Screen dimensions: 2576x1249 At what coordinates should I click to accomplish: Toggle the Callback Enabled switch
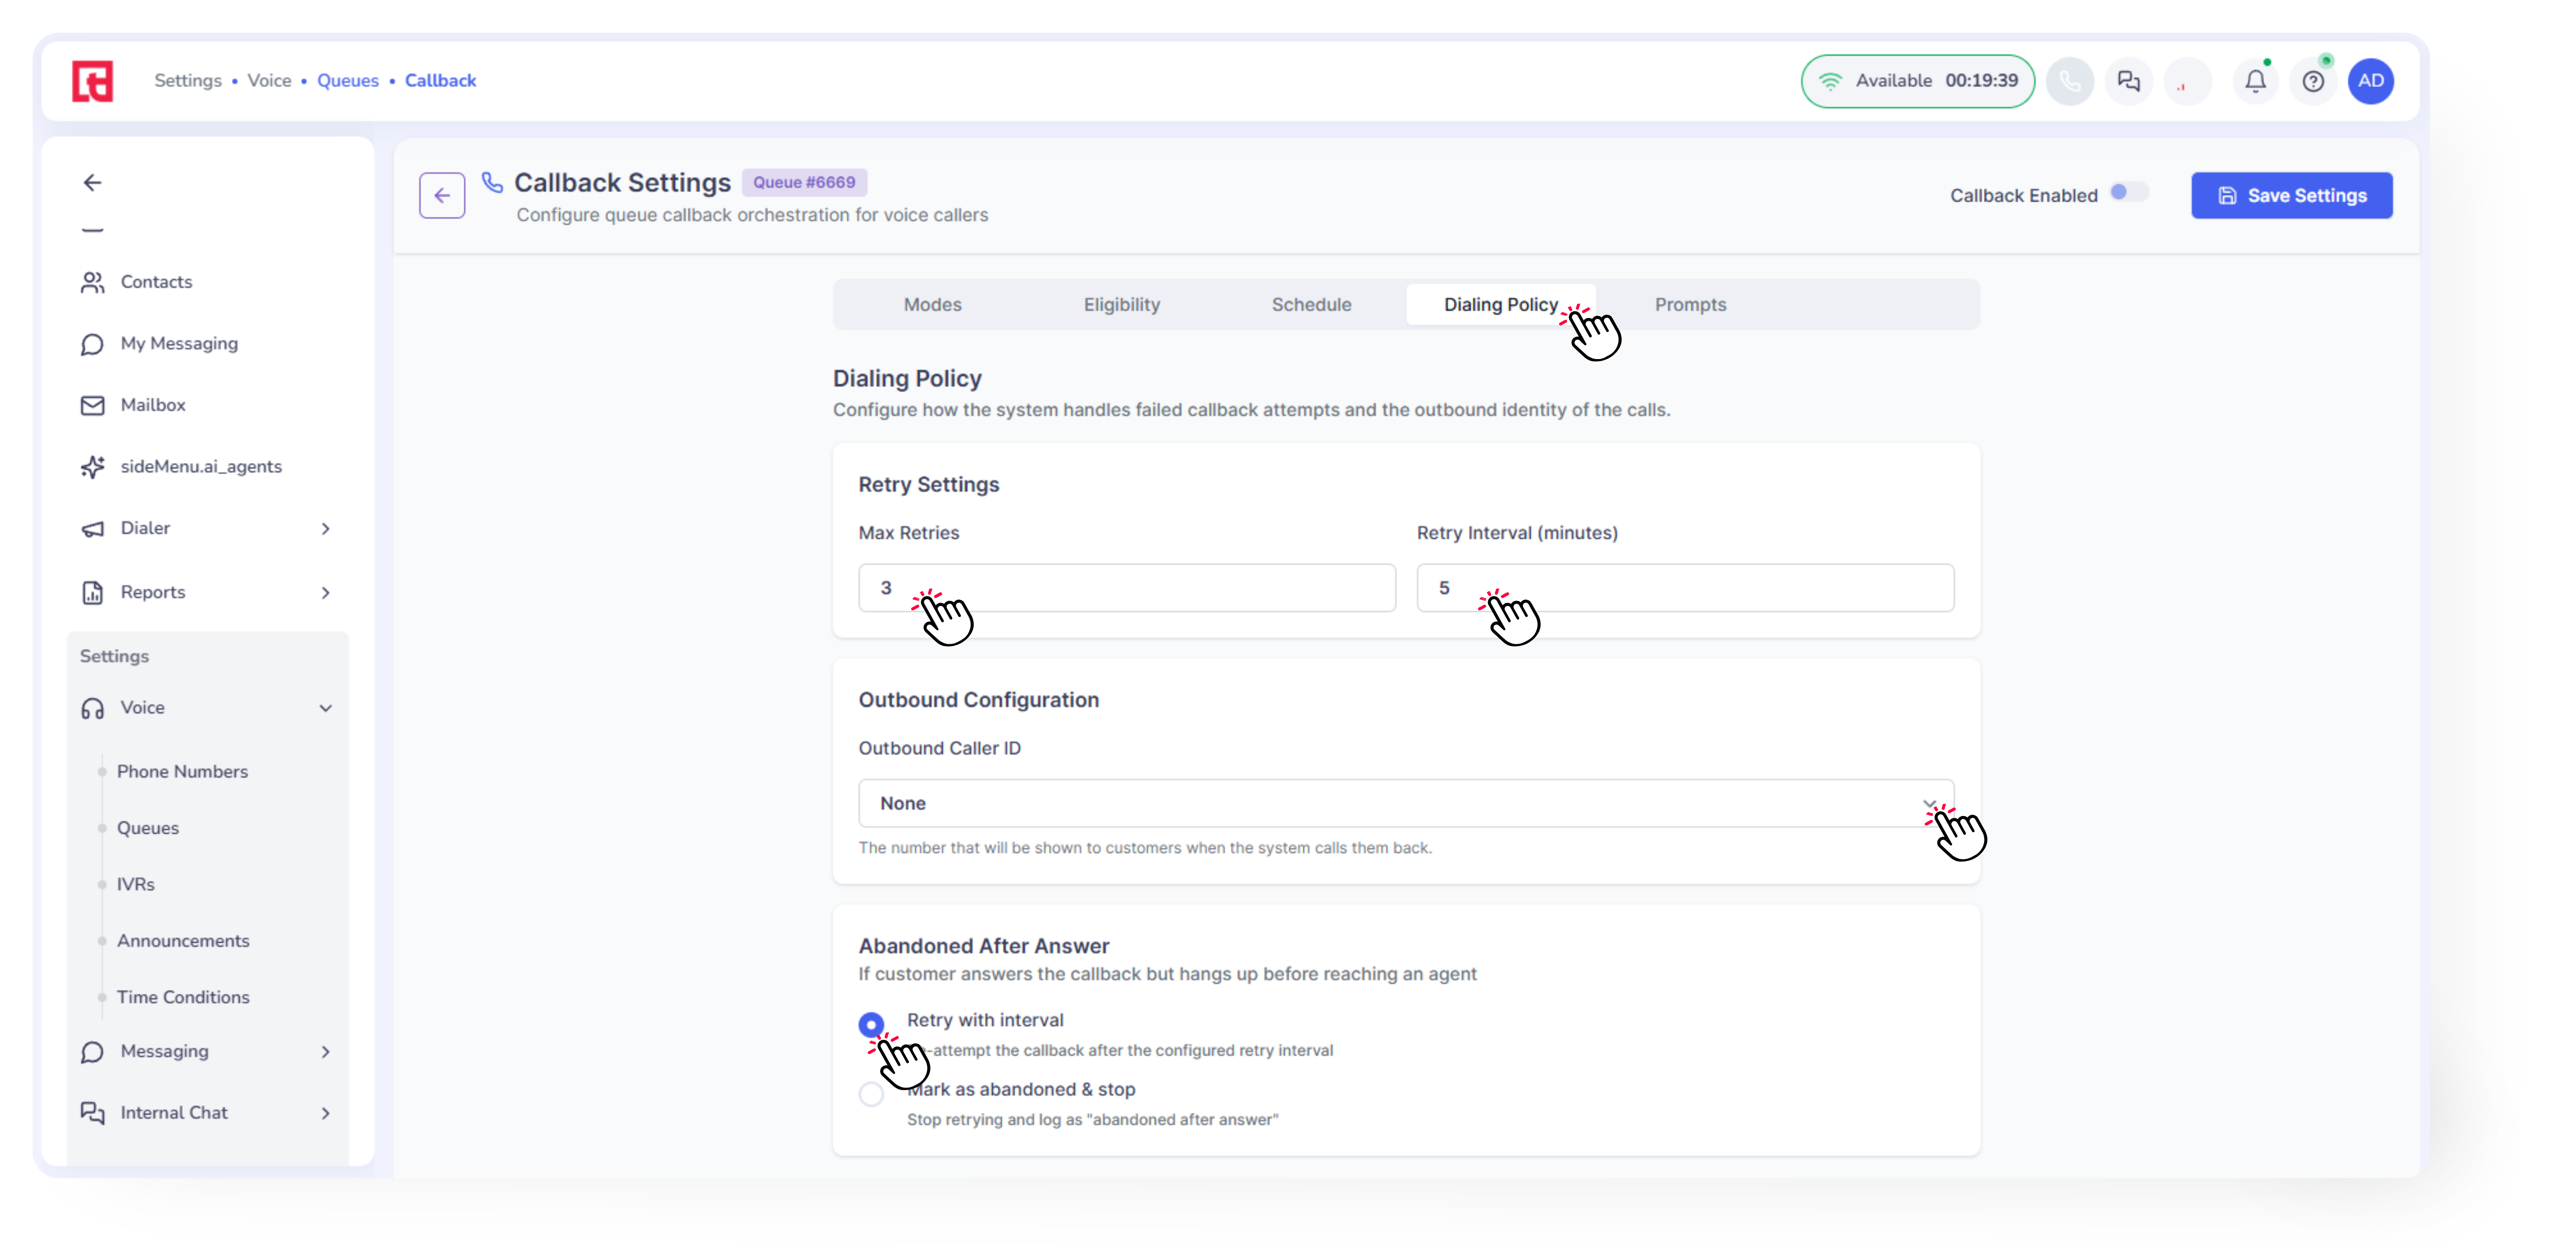pyautogui.click(x=2128, y=192)
